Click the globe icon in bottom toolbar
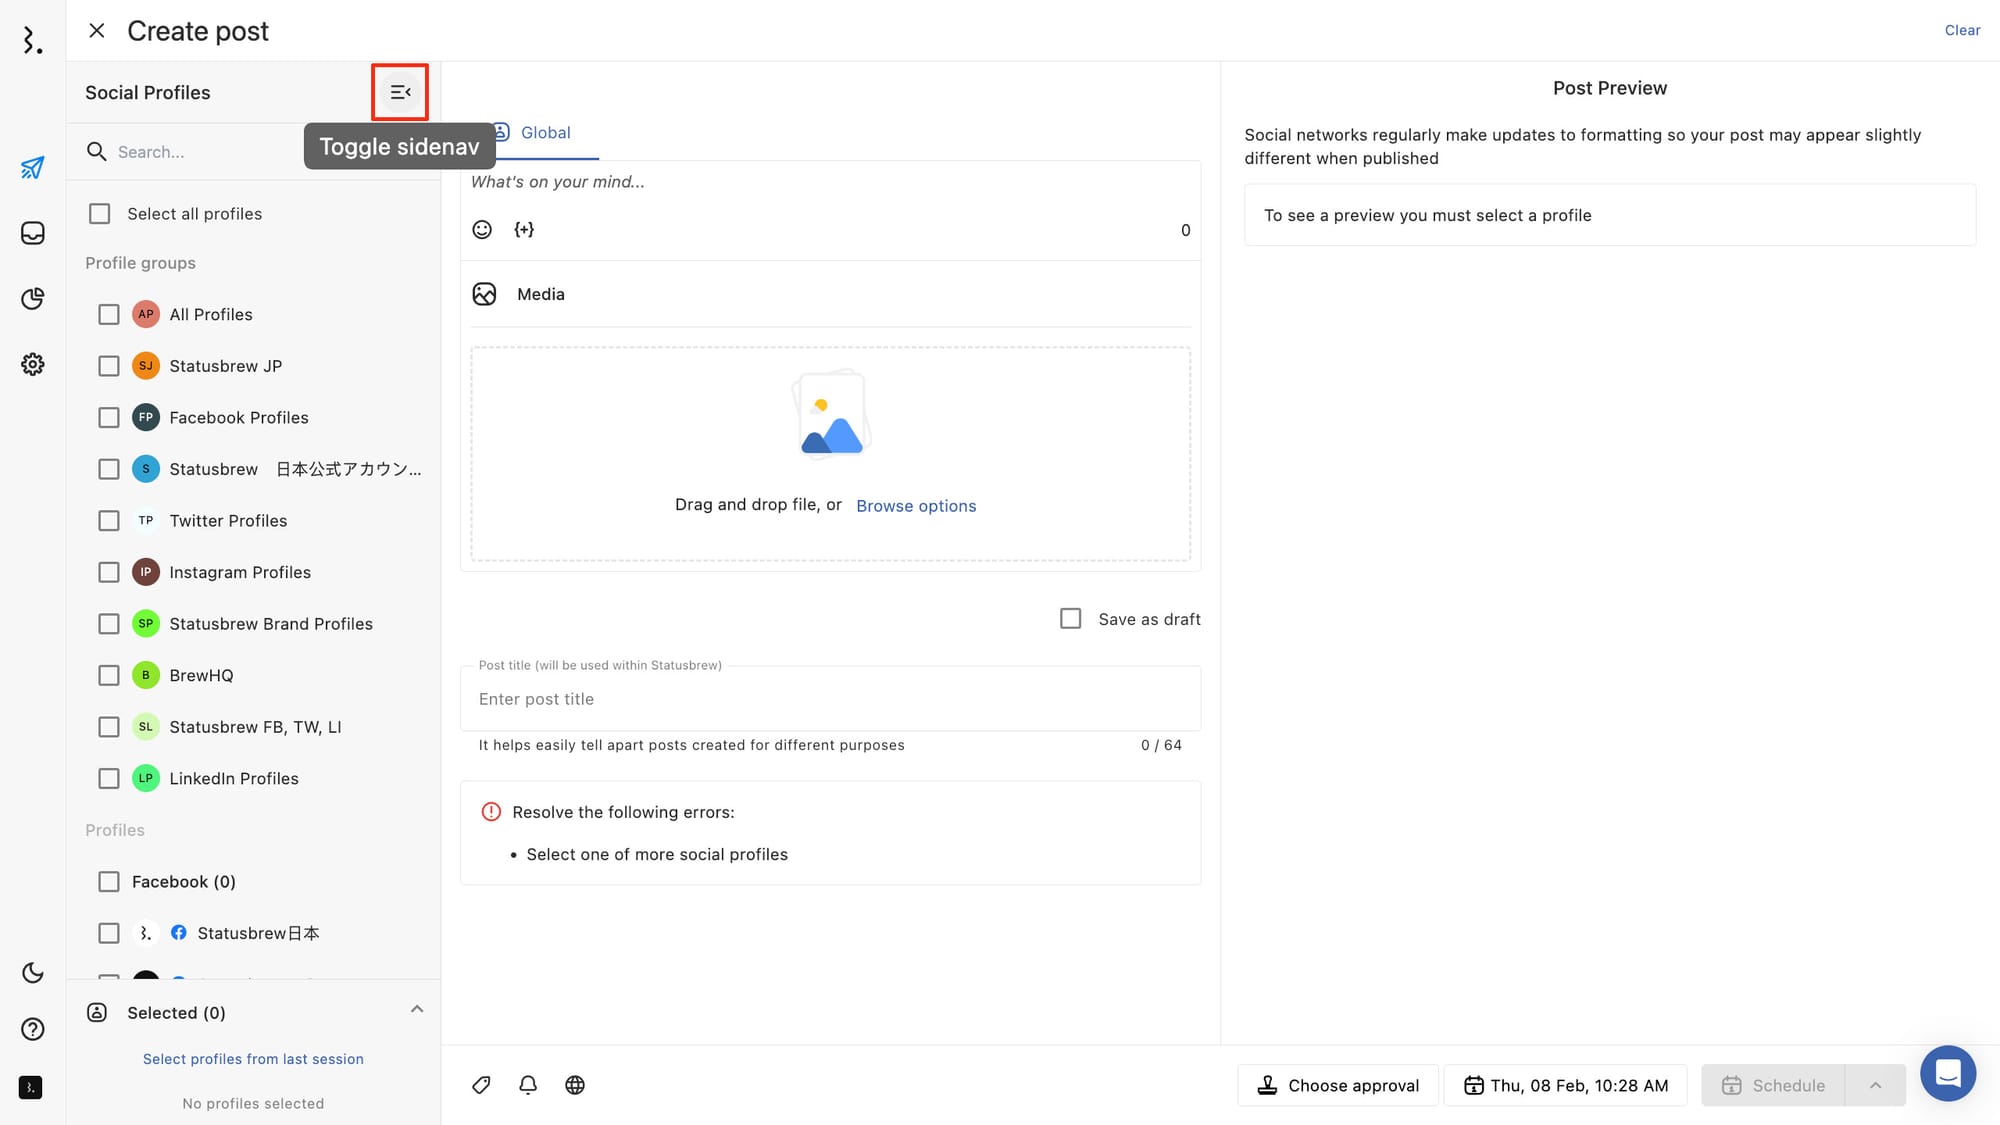2000x1125 pixels. pyautogui.click(x=575, y=1085)
